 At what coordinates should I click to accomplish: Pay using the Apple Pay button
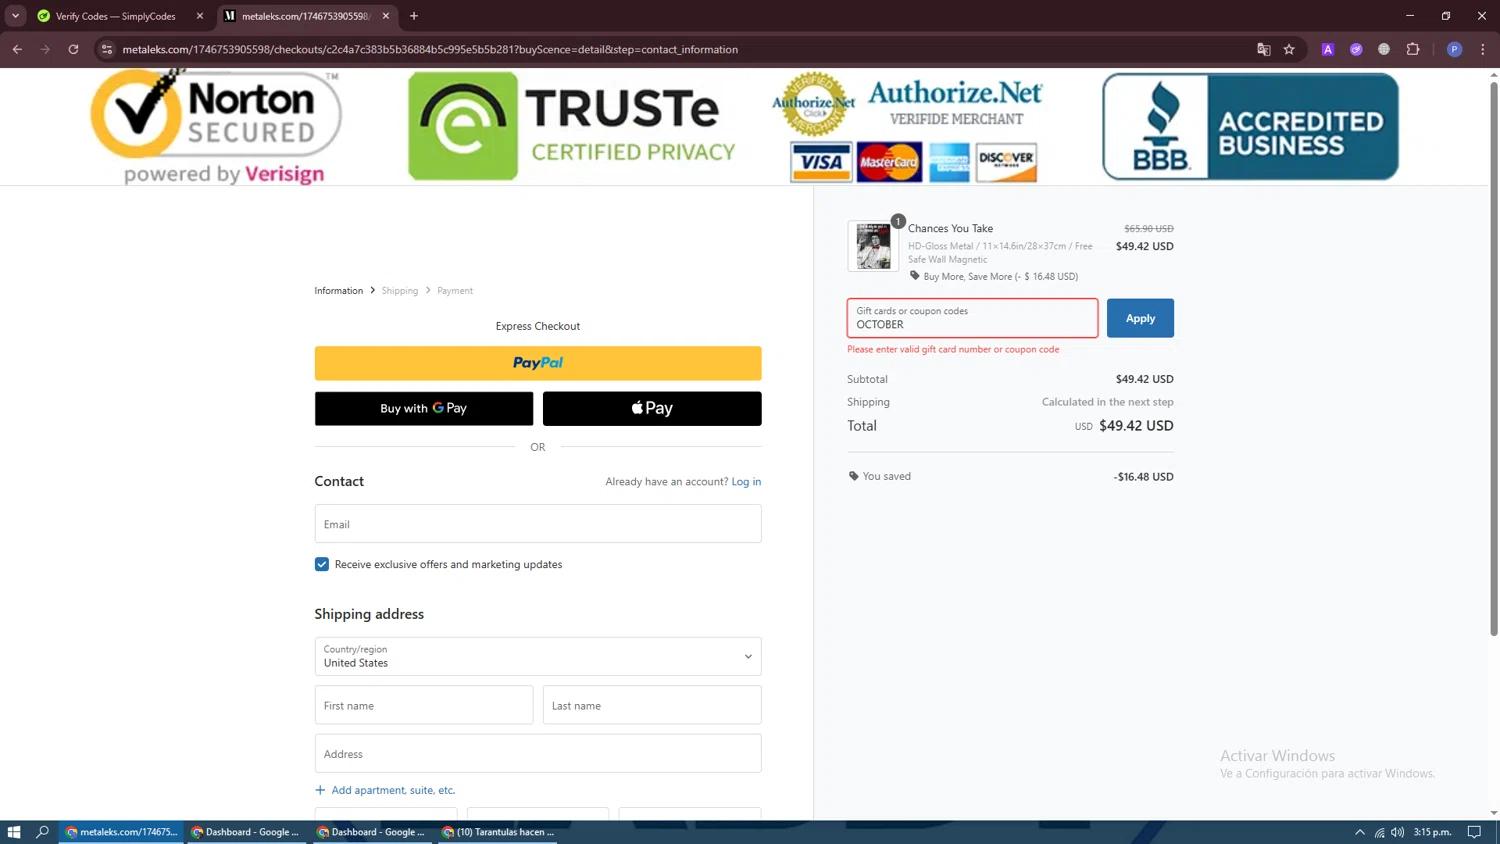pyautogui.click(x=652, y=408)
